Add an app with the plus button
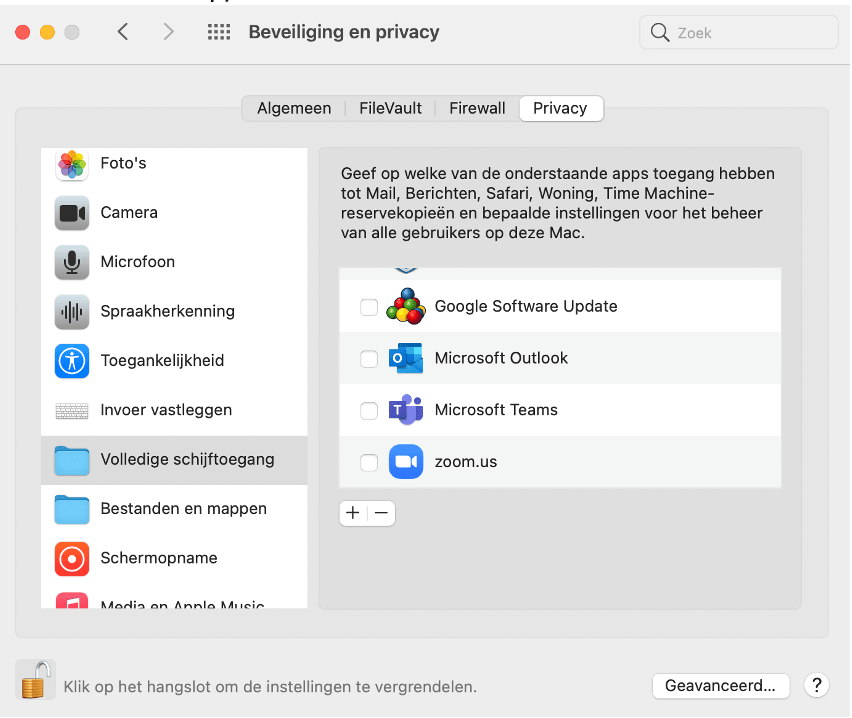Image resolution: width=852 pixels, height=718 pixels. (353, 513)
